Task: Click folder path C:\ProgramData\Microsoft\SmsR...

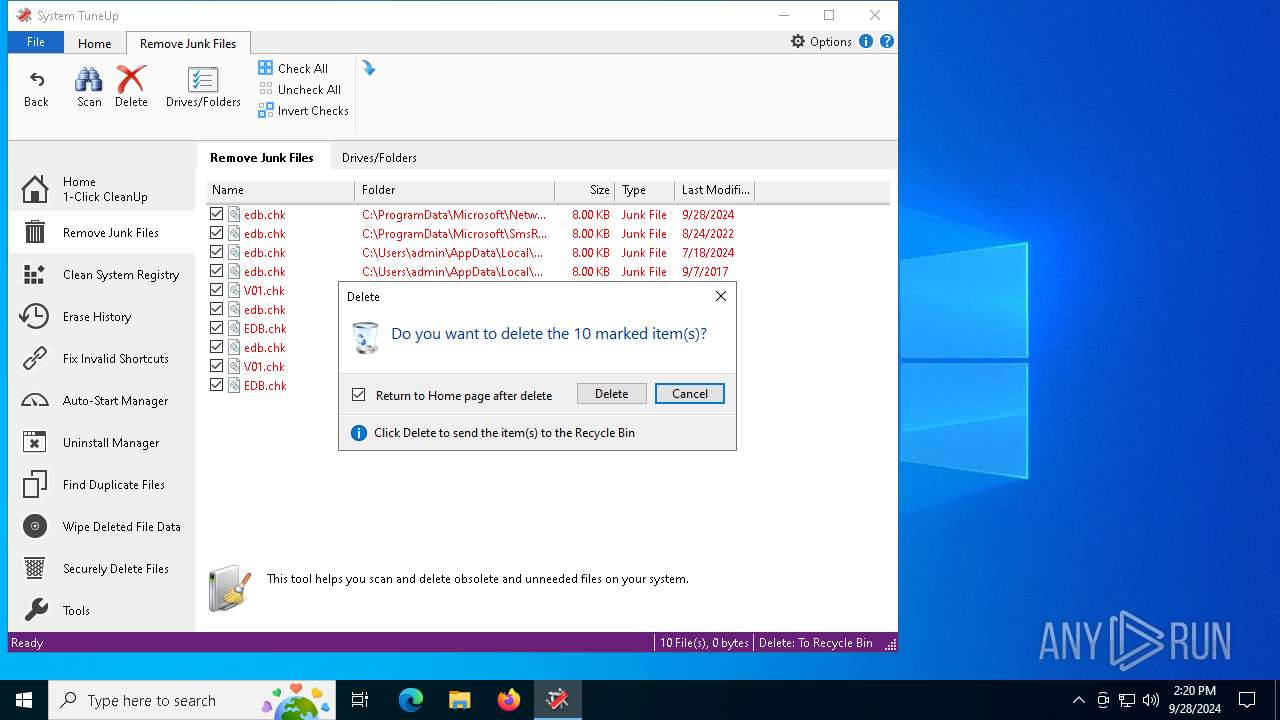Action: click(454, 233)
